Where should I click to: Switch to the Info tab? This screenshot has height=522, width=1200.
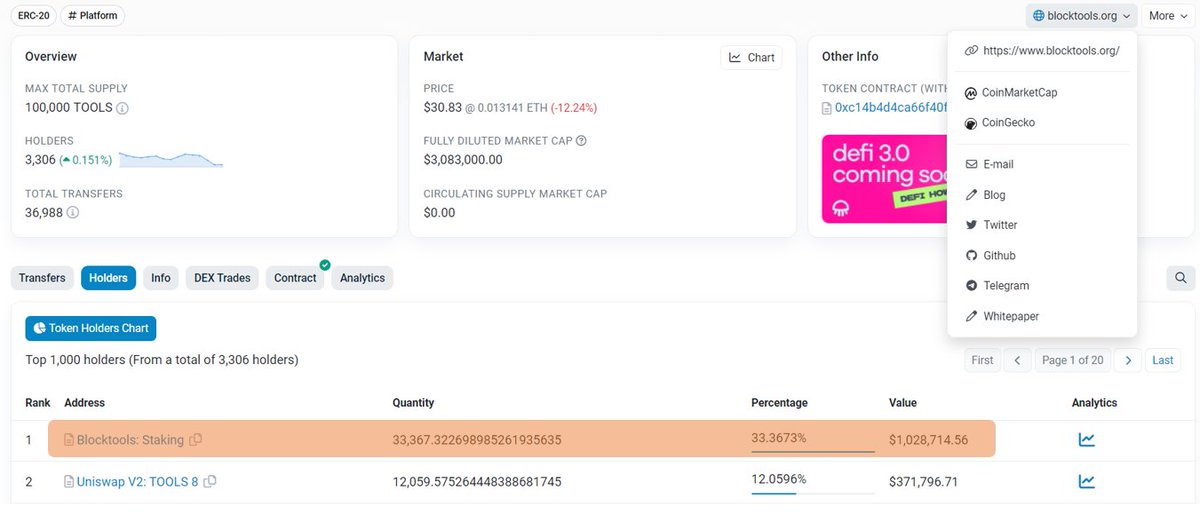(x=161, y=278)
